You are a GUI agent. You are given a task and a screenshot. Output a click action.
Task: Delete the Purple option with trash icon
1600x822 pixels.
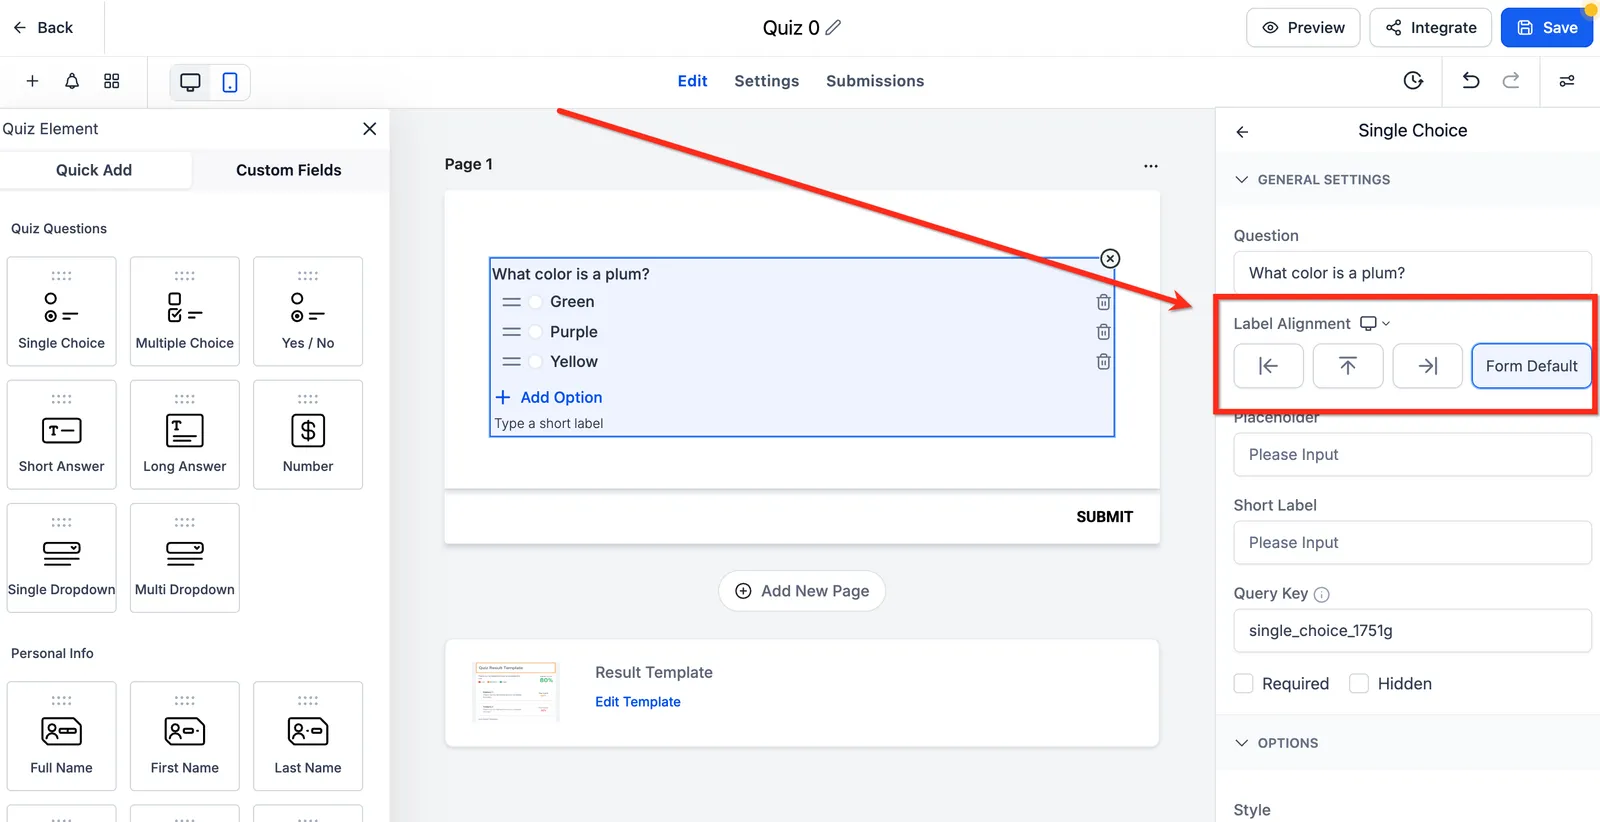(1103, 332)
